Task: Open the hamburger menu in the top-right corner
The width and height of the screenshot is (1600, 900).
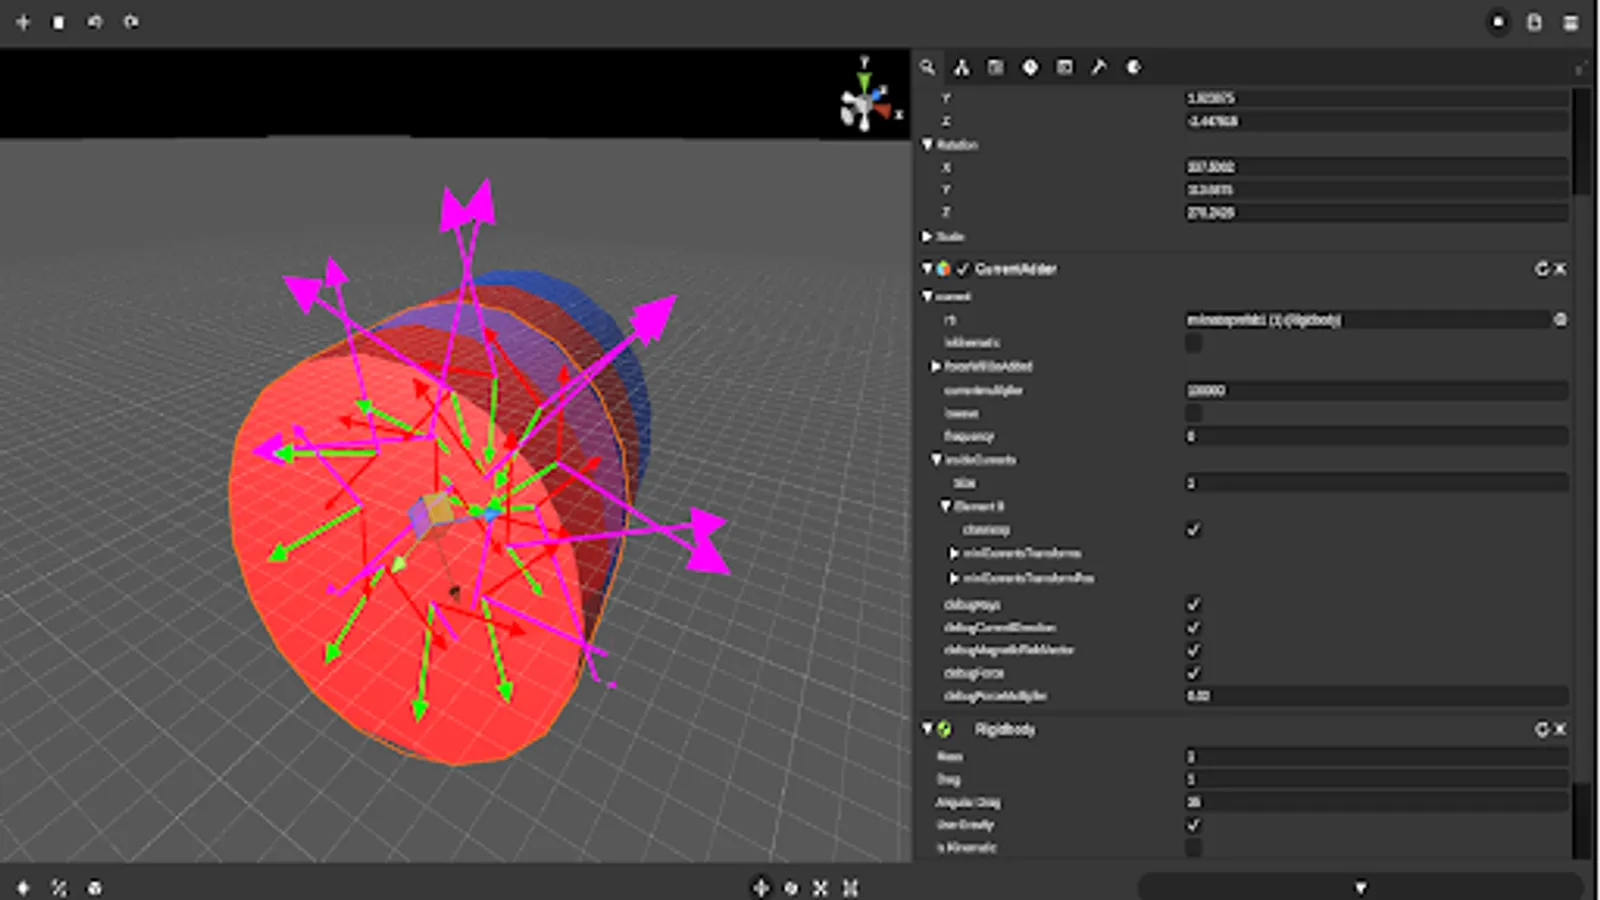Action: pos(1571,22)
